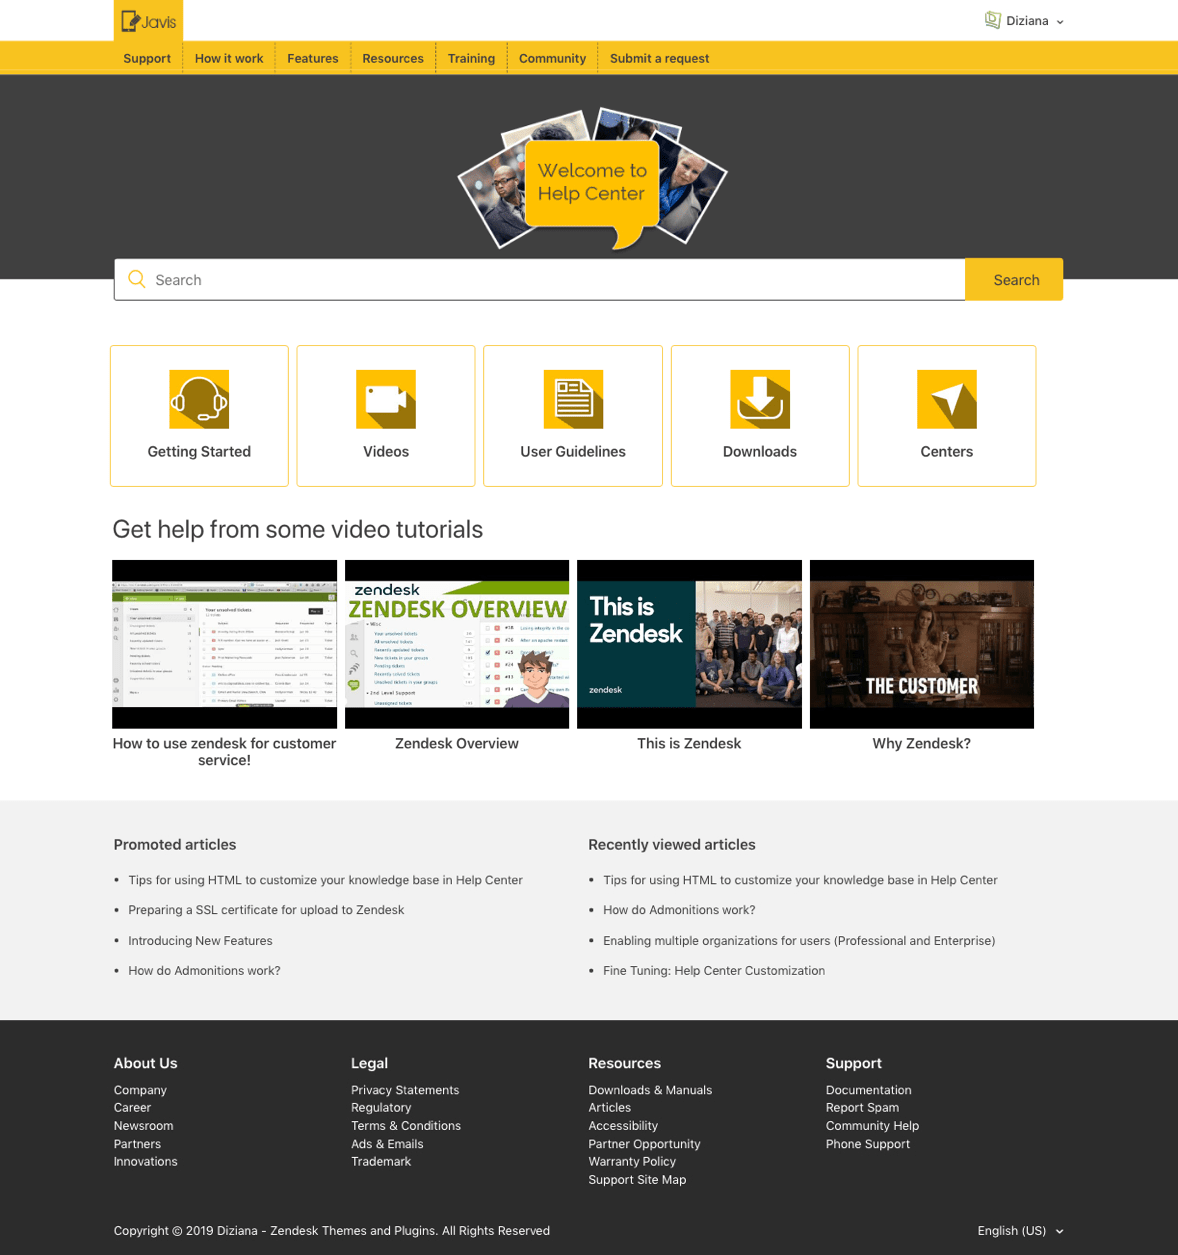
Task: Play the Zendesk Overview video thumbnail
Action: point(457,644)
